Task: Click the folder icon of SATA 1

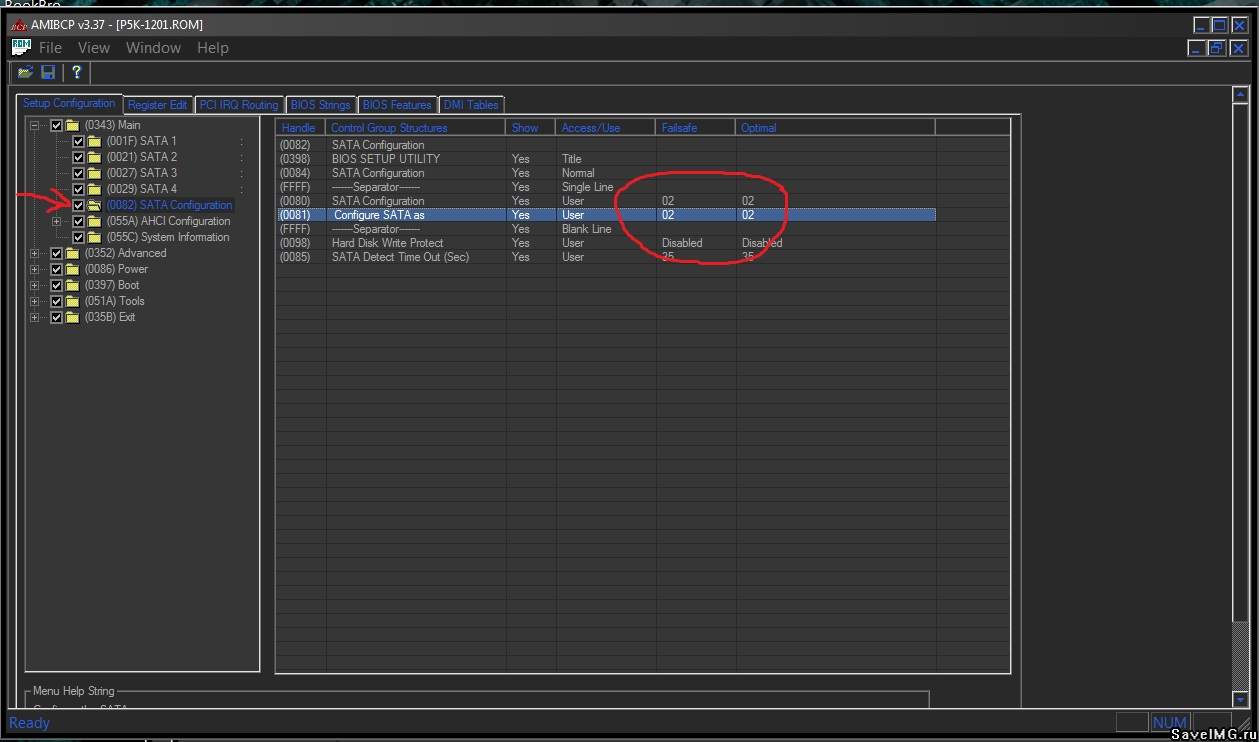Action: coord(95,141)
